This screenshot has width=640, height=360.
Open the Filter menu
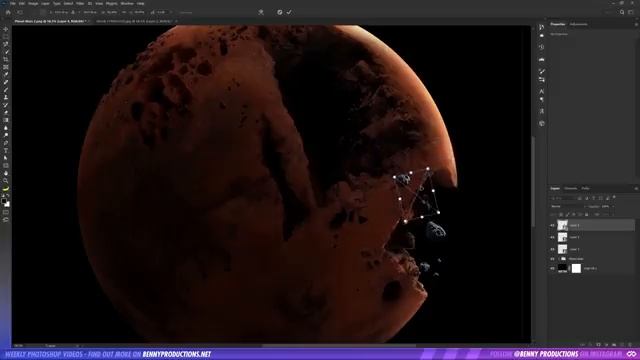80,3
